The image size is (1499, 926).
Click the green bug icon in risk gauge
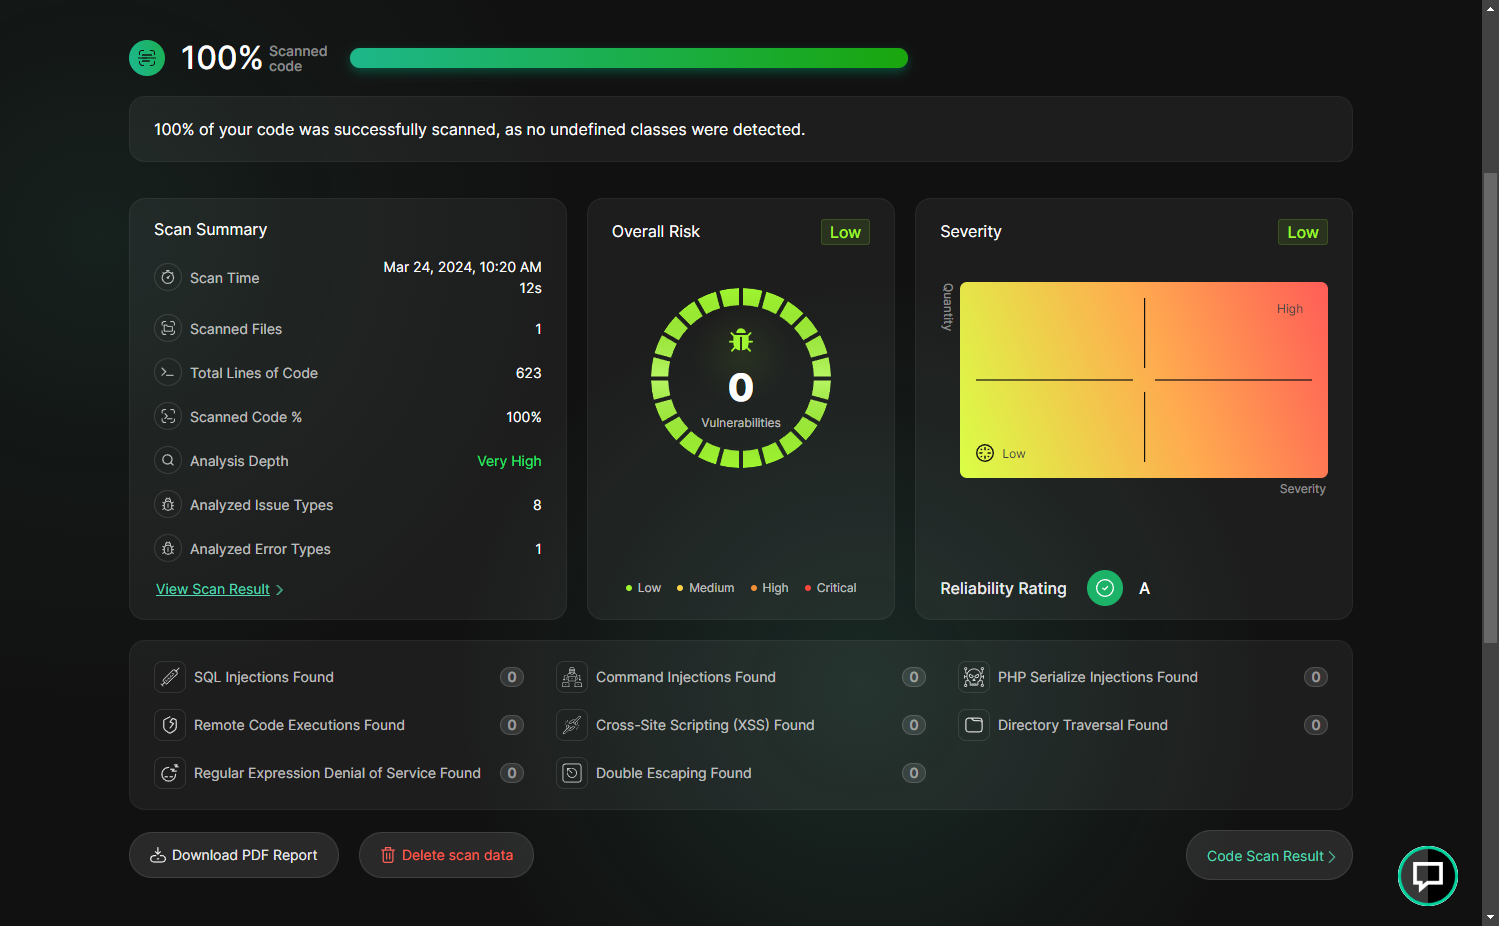[x=741, y=341]
